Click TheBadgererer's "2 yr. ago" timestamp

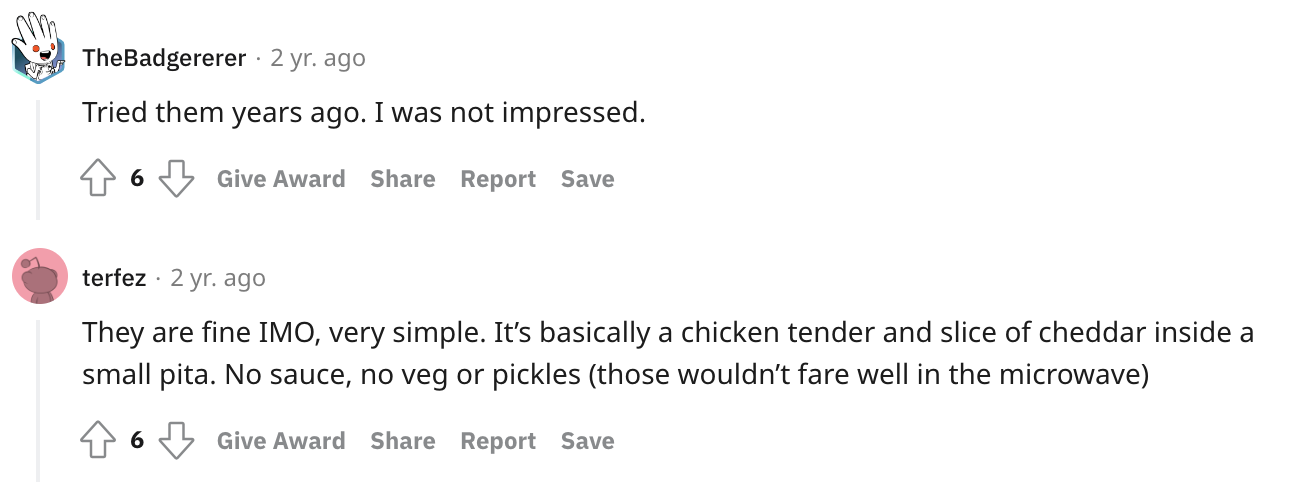(x=318, y=58)
